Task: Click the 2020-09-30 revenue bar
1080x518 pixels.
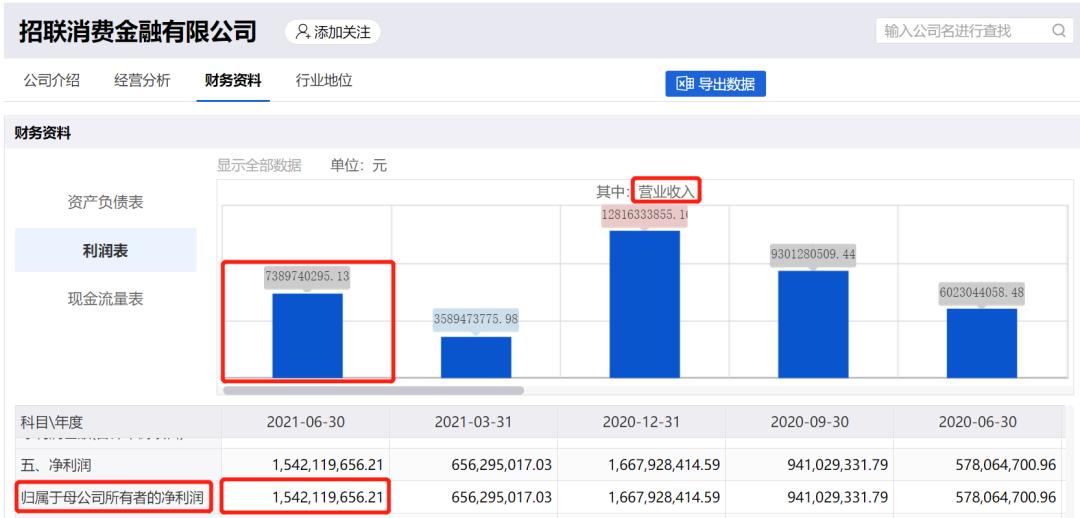Action: click(x=813, y=324)
